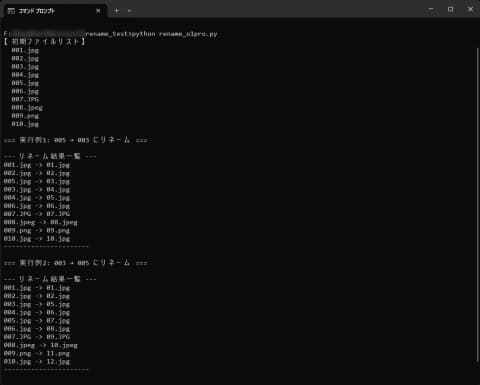Click 006.jpg in the initial file list
This screenshot has height=385, width=480.
click(x=25, y=91)
